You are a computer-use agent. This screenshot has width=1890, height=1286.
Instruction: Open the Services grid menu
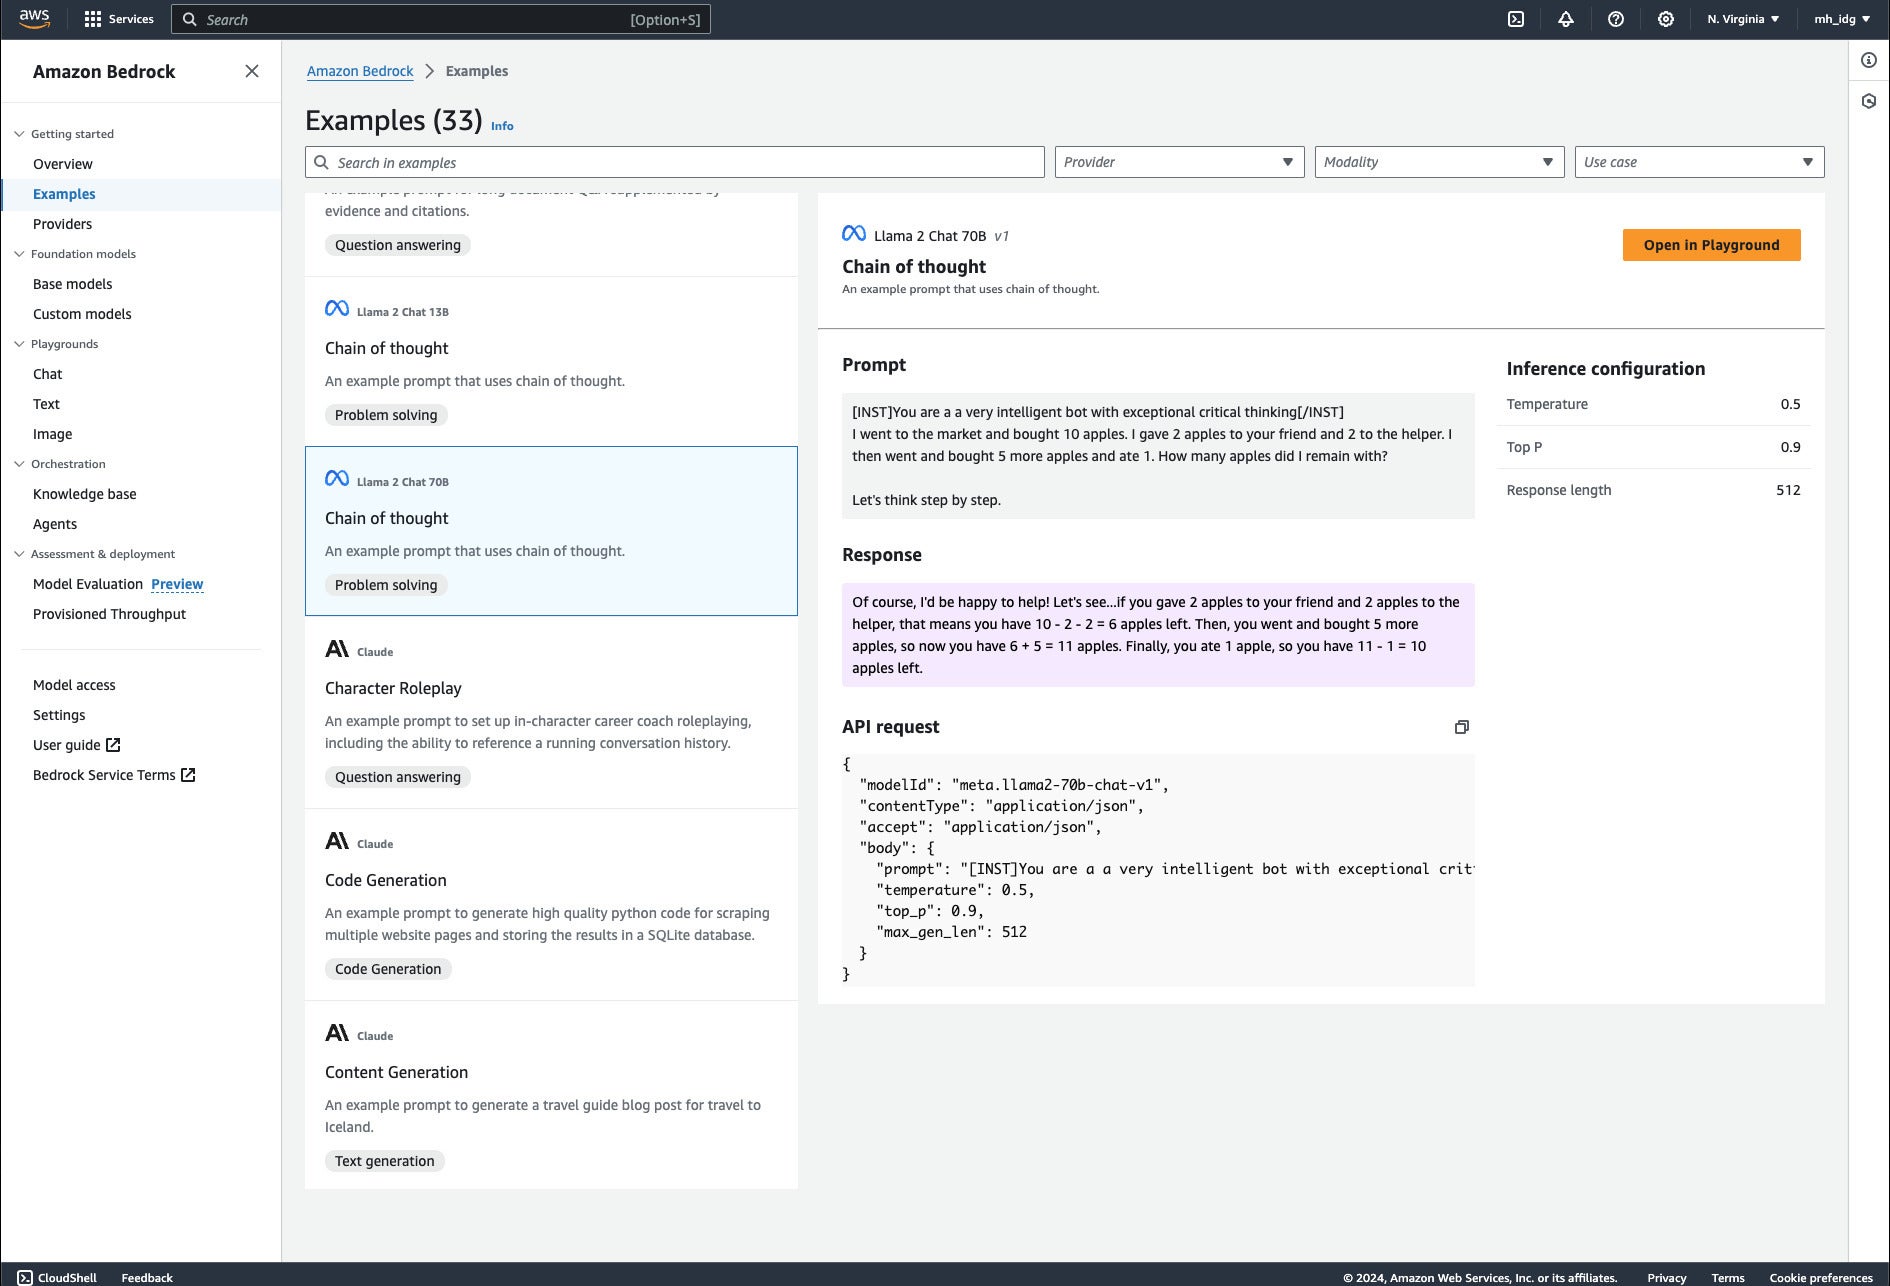point(119,19)
